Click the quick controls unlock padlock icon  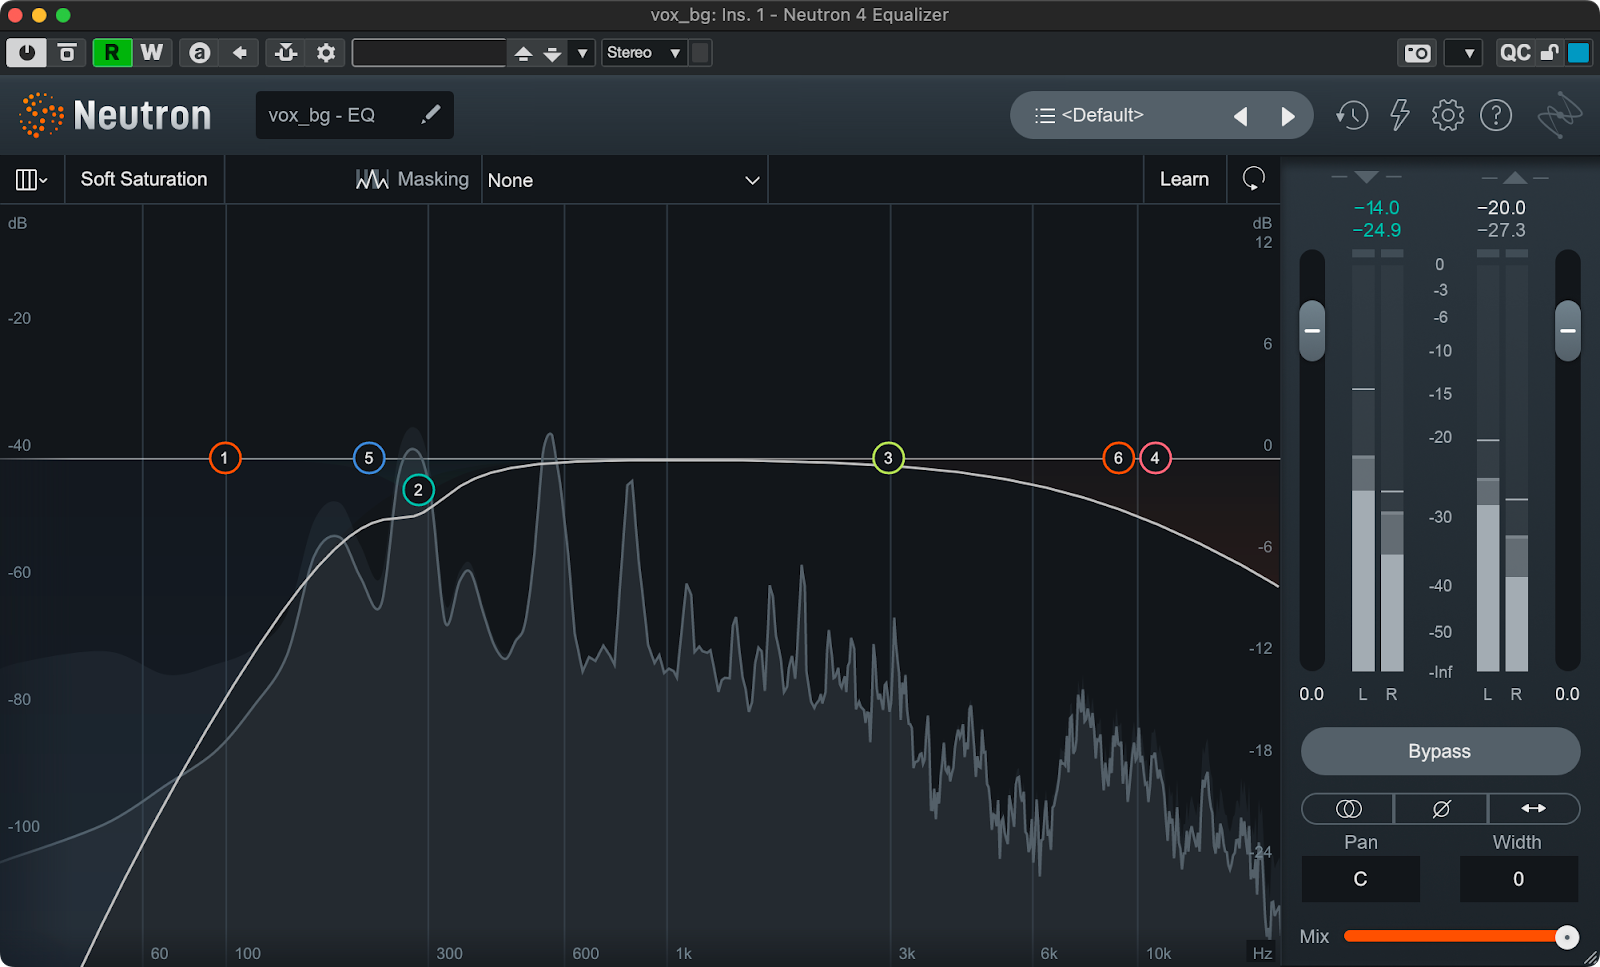(1549, 53)
